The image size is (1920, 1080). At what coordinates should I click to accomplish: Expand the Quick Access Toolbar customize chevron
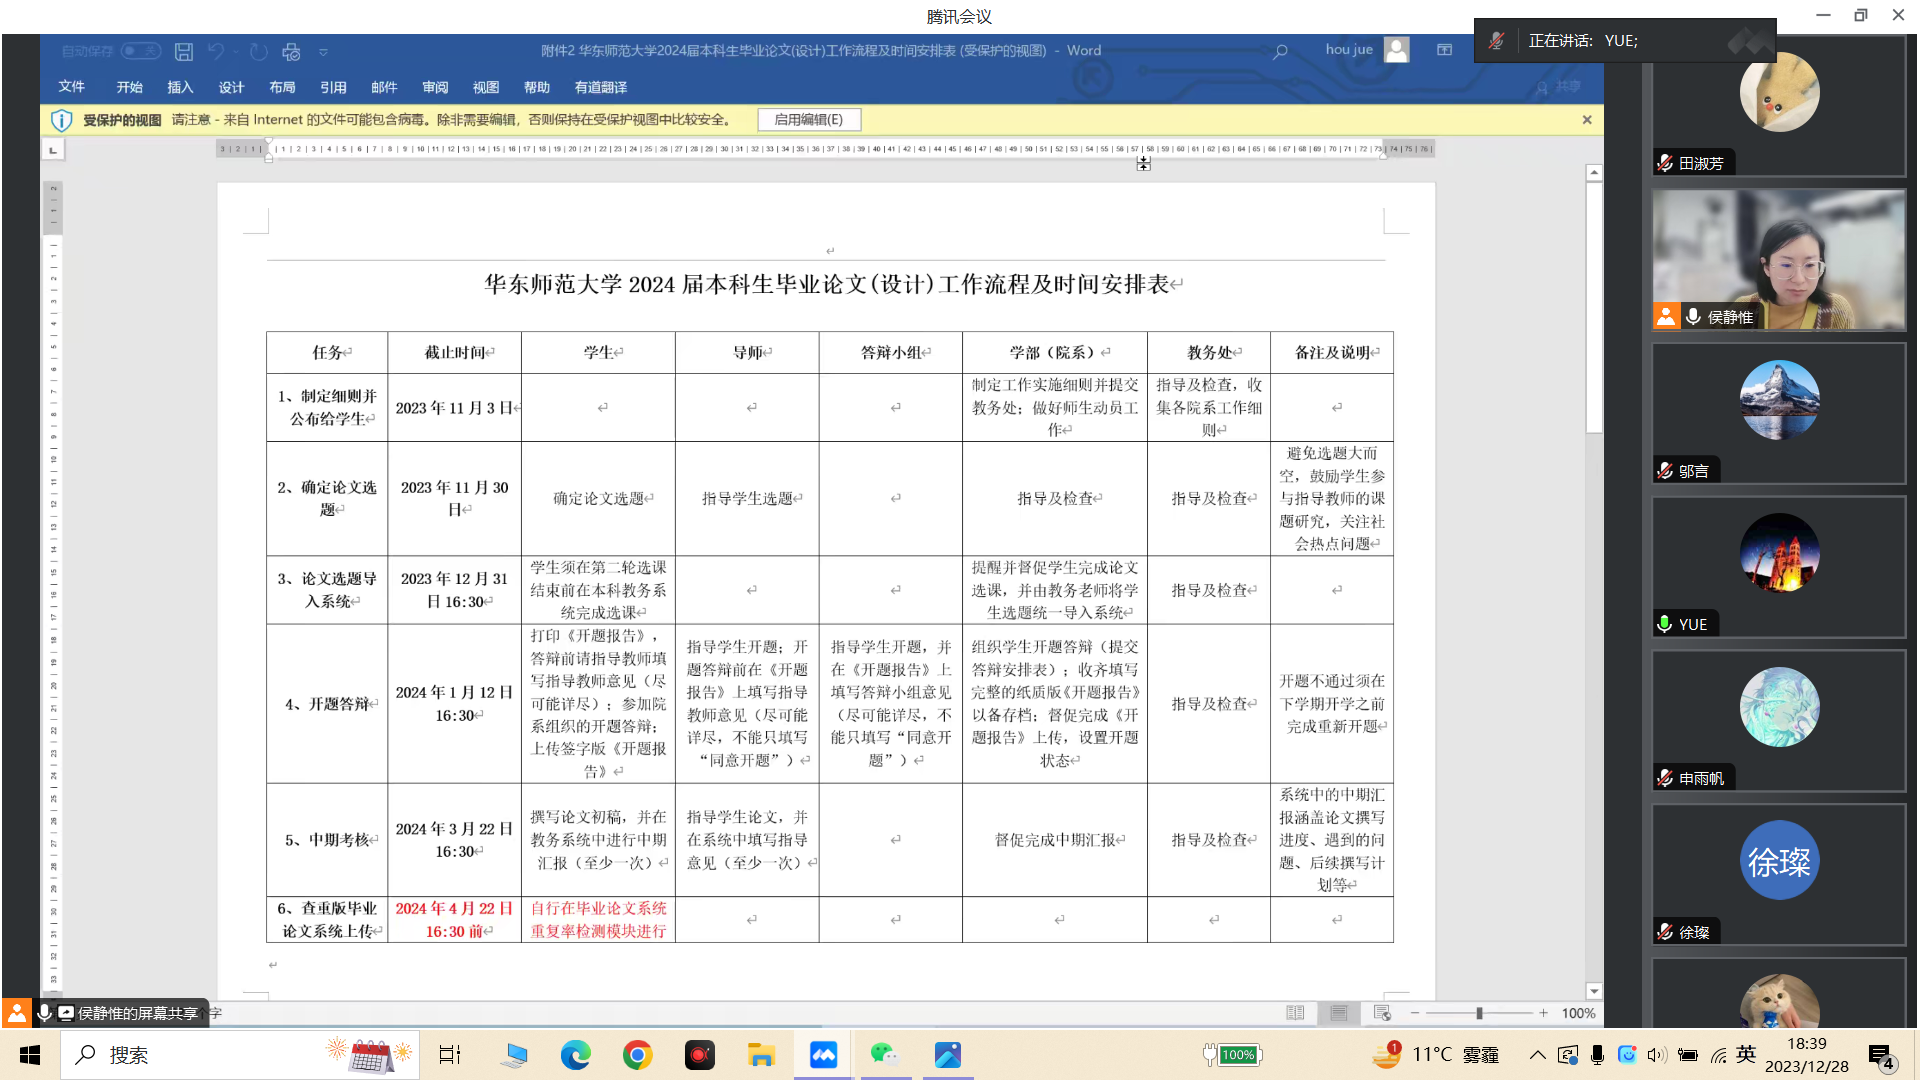click(323, 50)
